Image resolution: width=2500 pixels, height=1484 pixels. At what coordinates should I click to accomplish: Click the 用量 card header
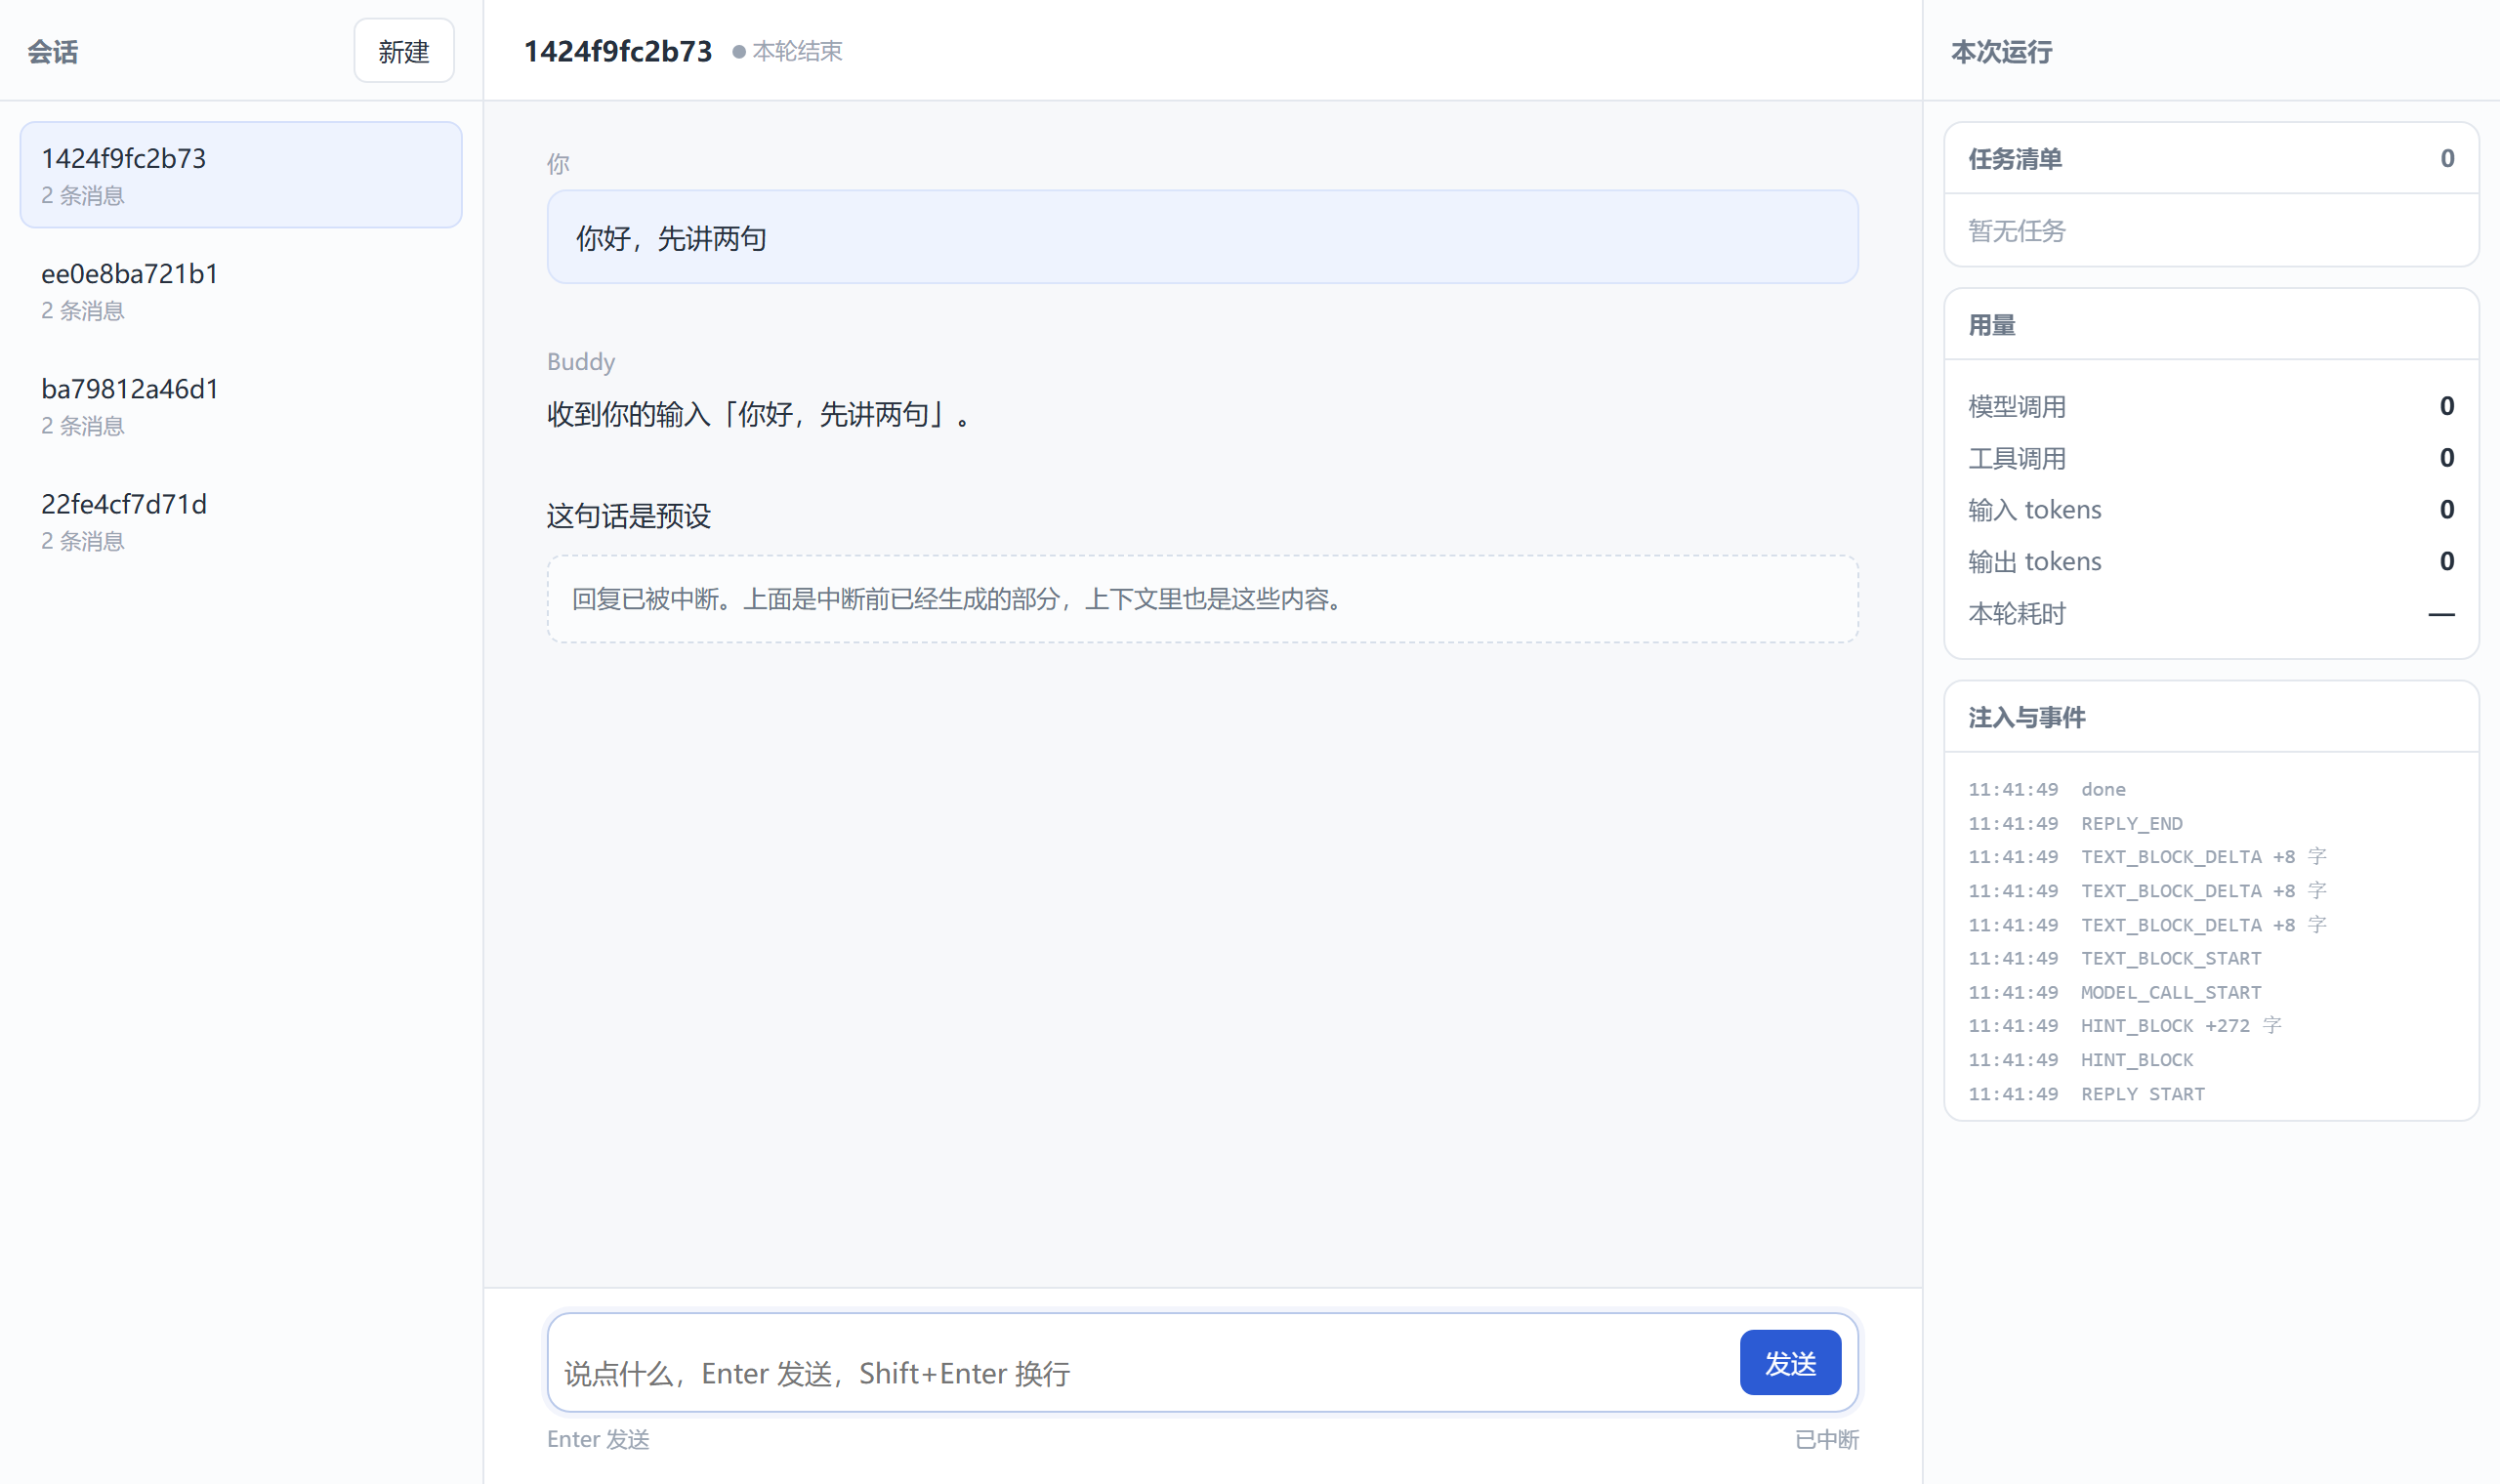click(2211, 324)
